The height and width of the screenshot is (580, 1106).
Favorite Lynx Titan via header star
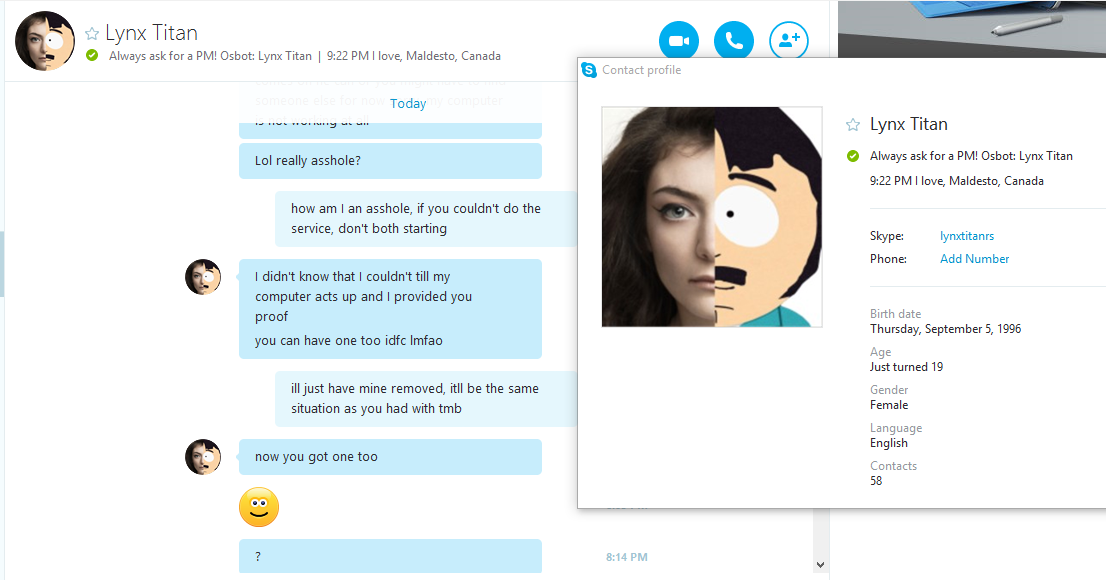click(x=92, y=34)
